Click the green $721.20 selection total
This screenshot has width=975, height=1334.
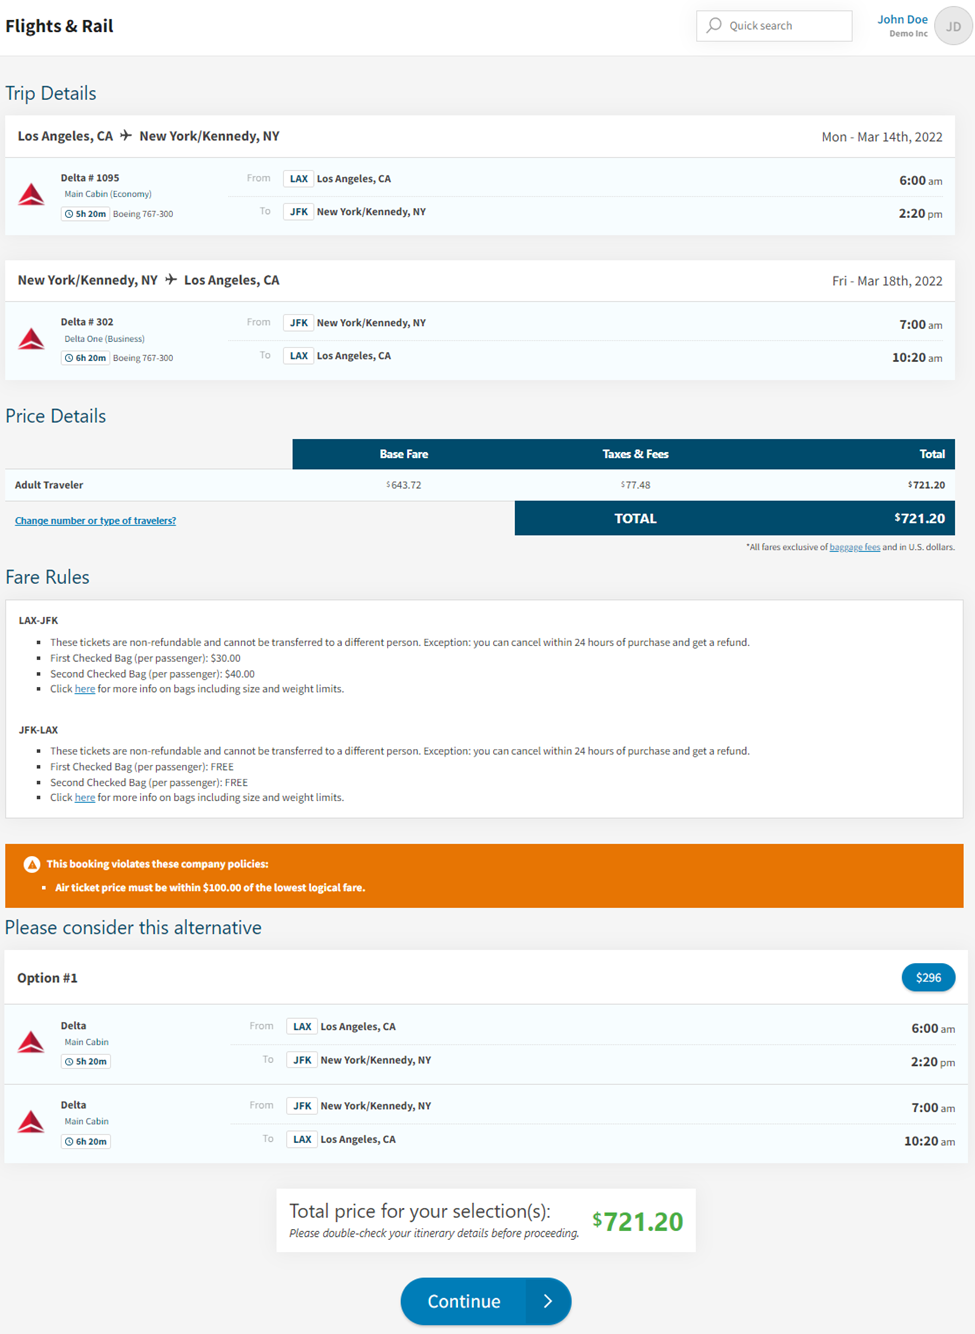[638, 1221]
